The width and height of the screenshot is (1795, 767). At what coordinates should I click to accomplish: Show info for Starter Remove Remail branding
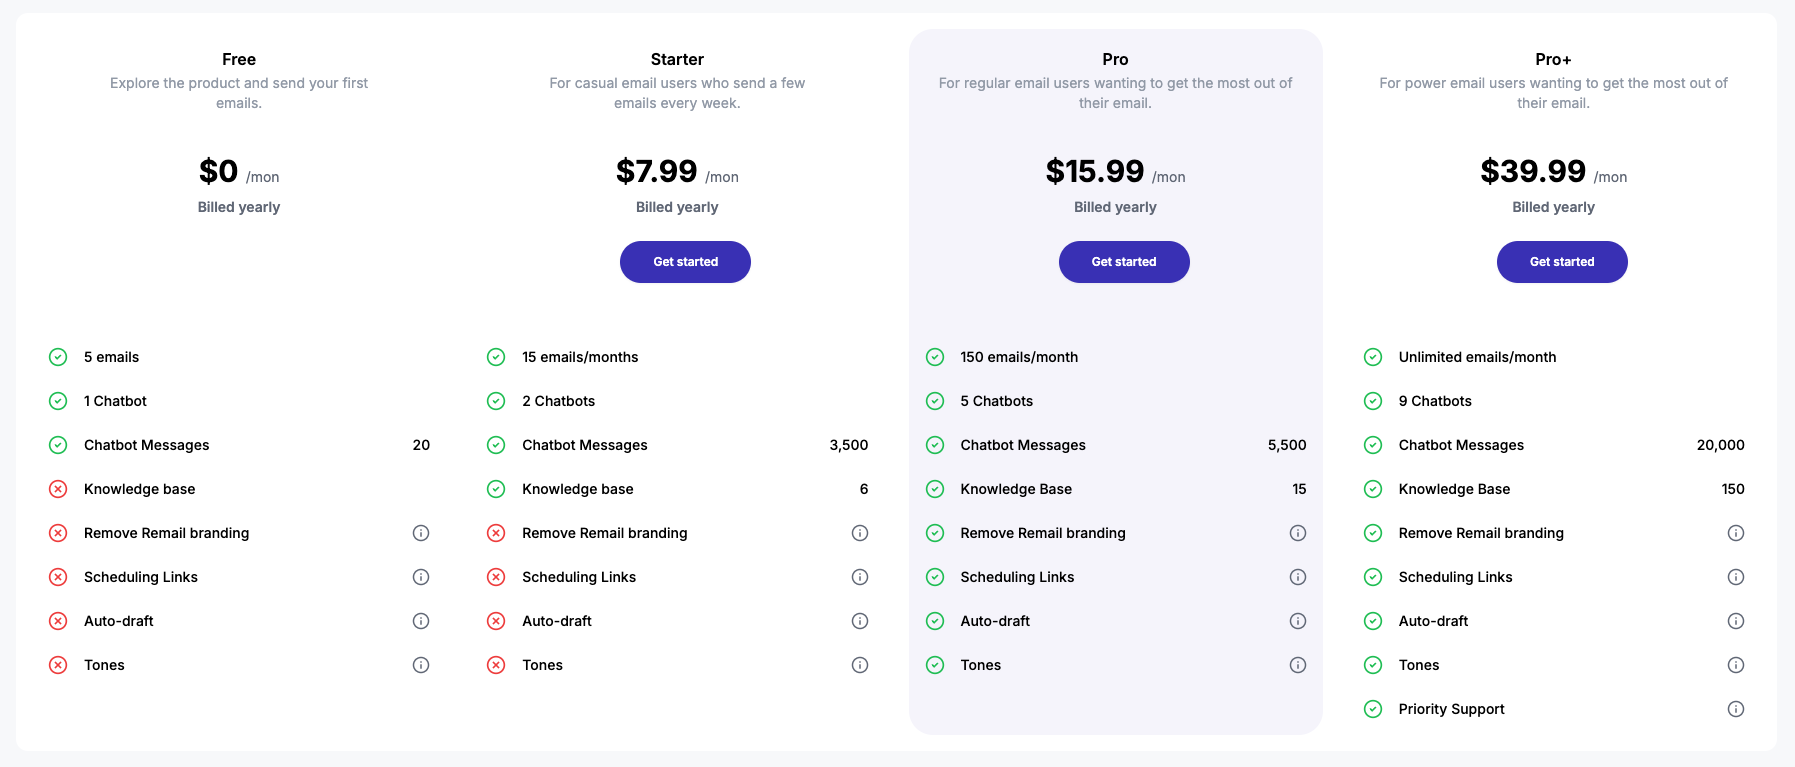(x=860, y=533)
